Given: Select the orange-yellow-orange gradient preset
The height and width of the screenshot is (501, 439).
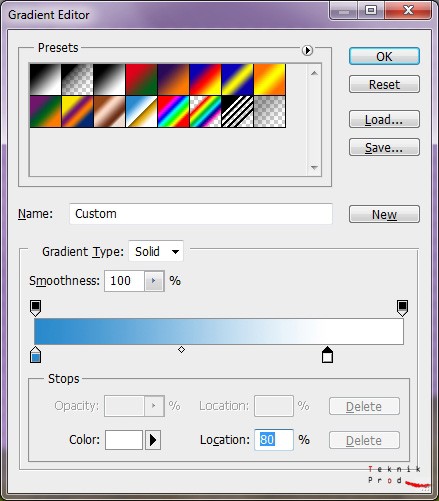Looking at the screenshot, I should [269, 80].
